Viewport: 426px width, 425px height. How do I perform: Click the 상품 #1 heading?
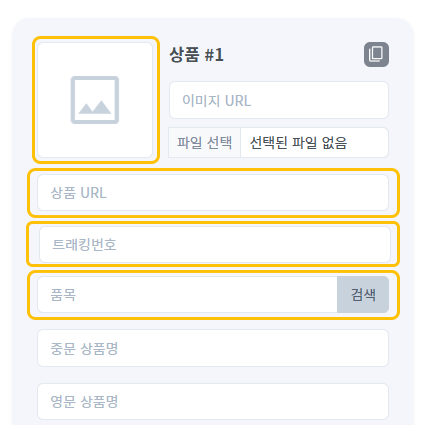(x=196, y=54)
